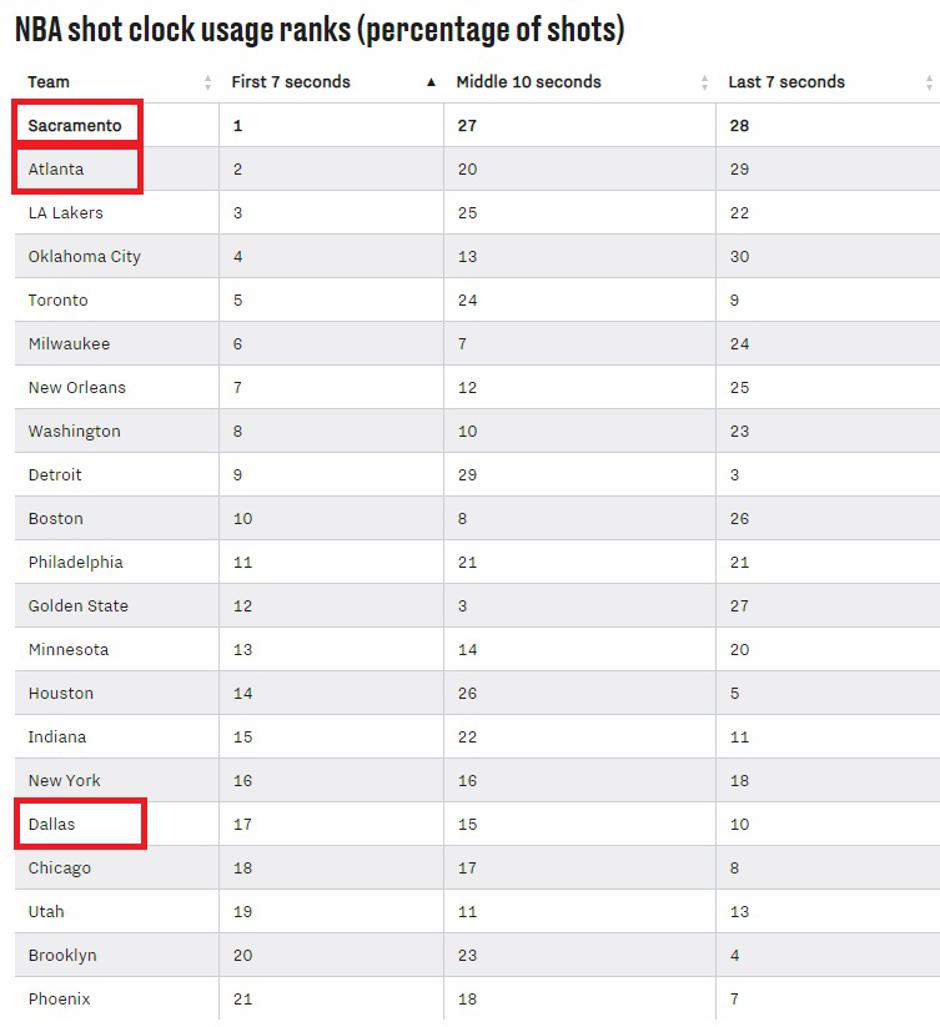
Task: Select the Atlanta team cell
Action: point(56,169)
